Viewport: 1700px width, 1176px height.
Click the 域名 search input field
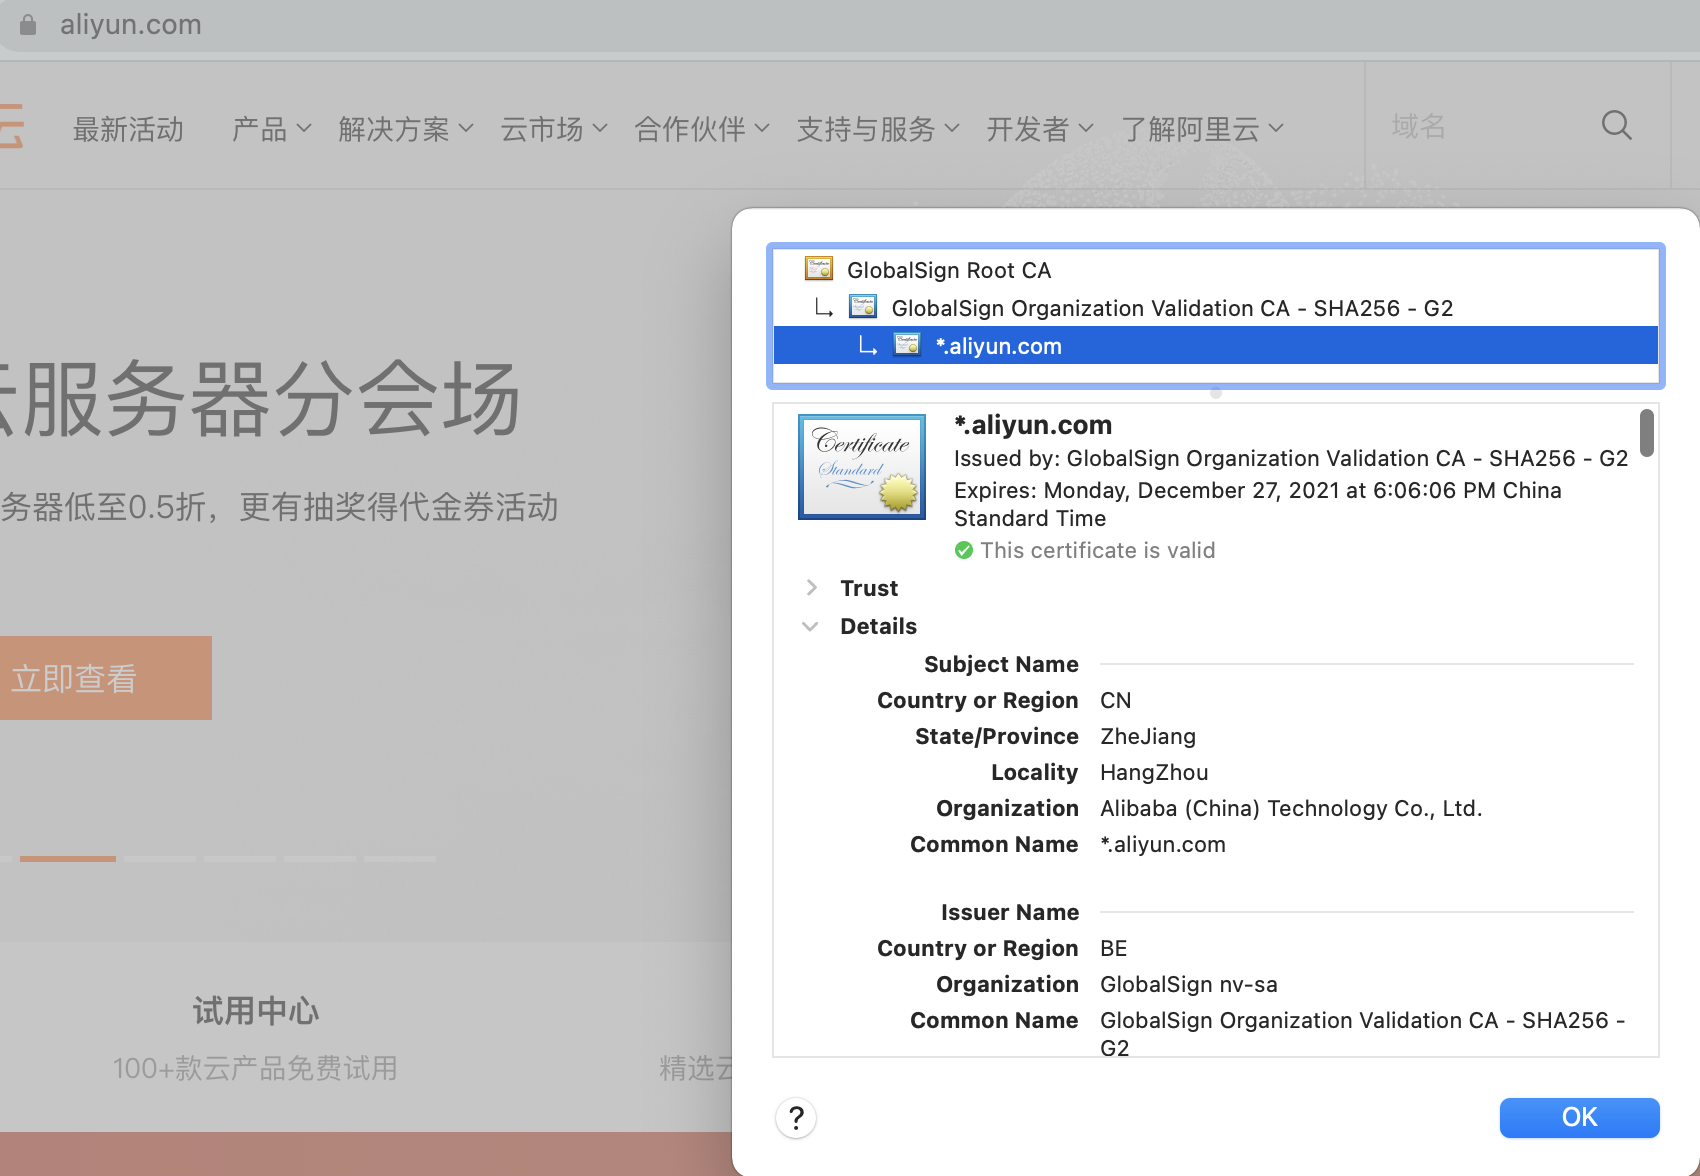pos(1480,126)
